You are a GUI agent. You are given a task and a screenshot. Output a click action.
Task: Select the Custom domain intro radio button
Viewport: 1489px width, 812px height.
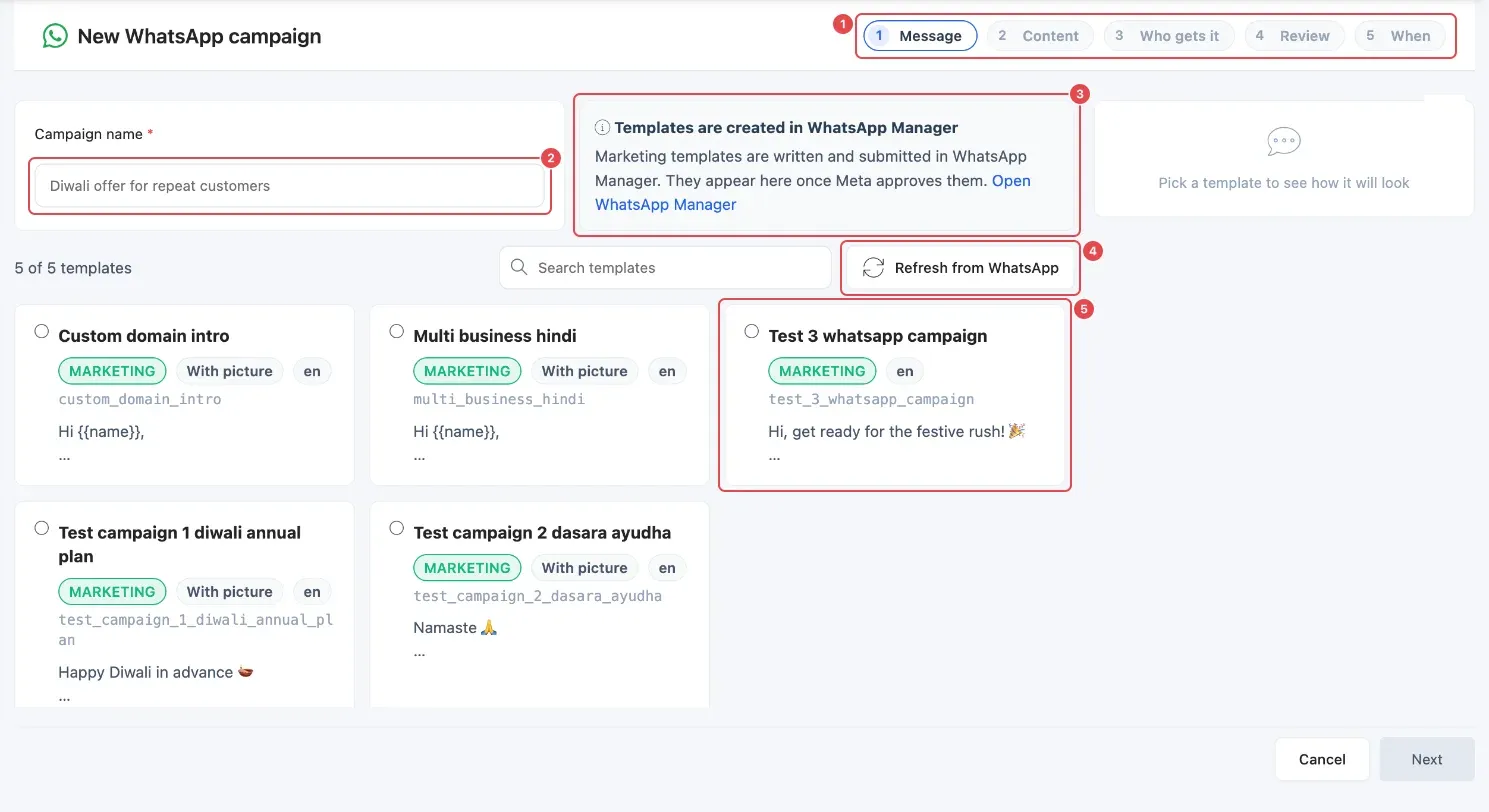click(41, 331)
